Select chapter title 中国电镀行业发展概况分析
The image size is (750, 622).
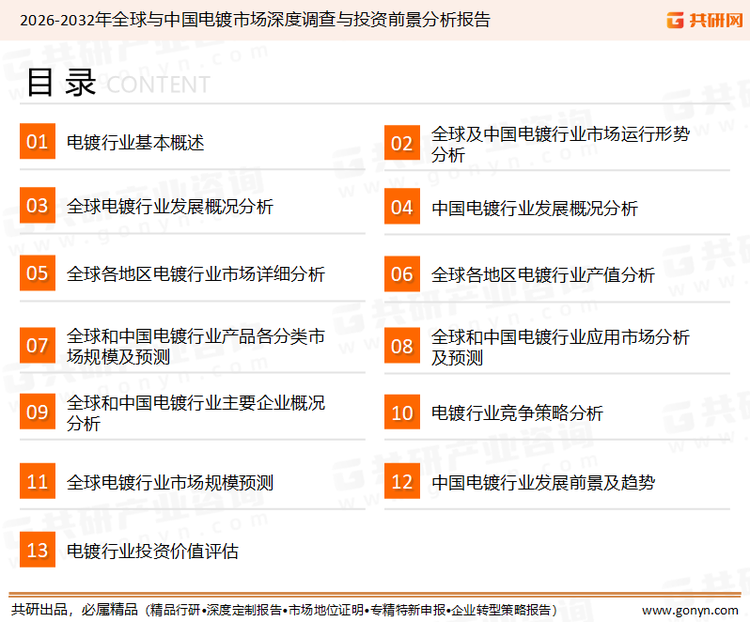(x=534, y=208)
